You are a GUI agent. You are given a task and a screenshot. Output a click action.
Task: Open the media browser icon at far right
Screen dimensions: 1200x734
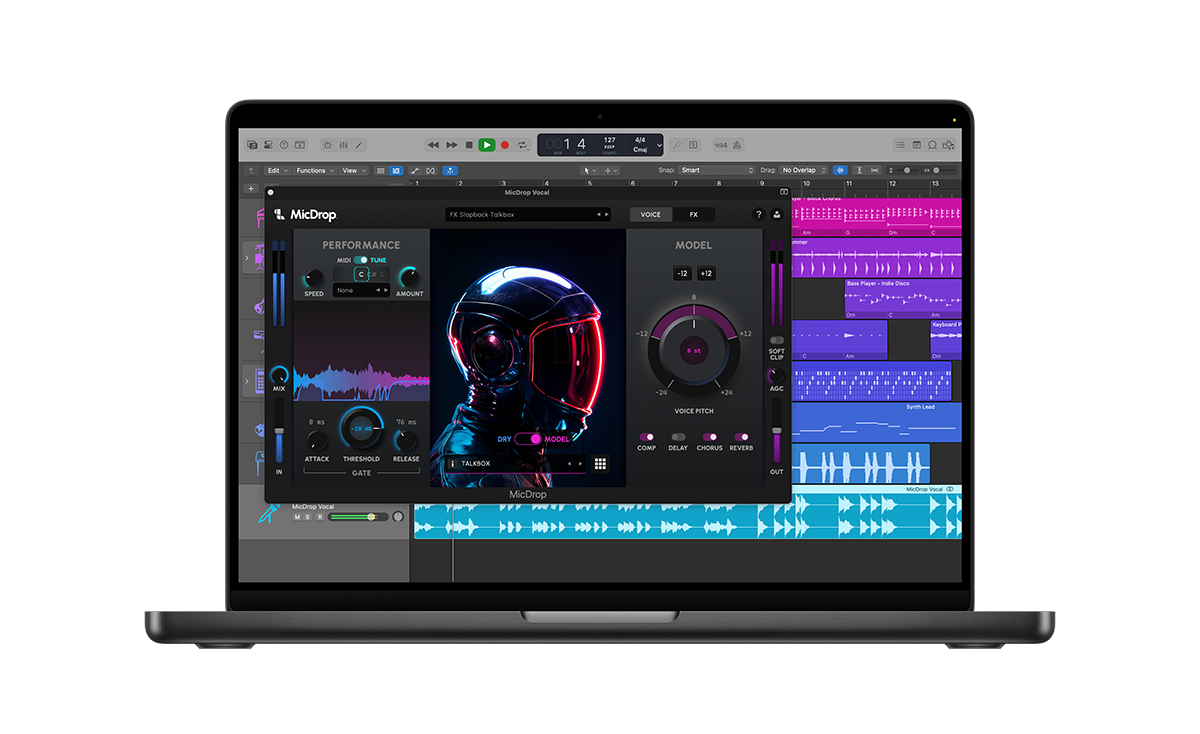click(949, 145)
